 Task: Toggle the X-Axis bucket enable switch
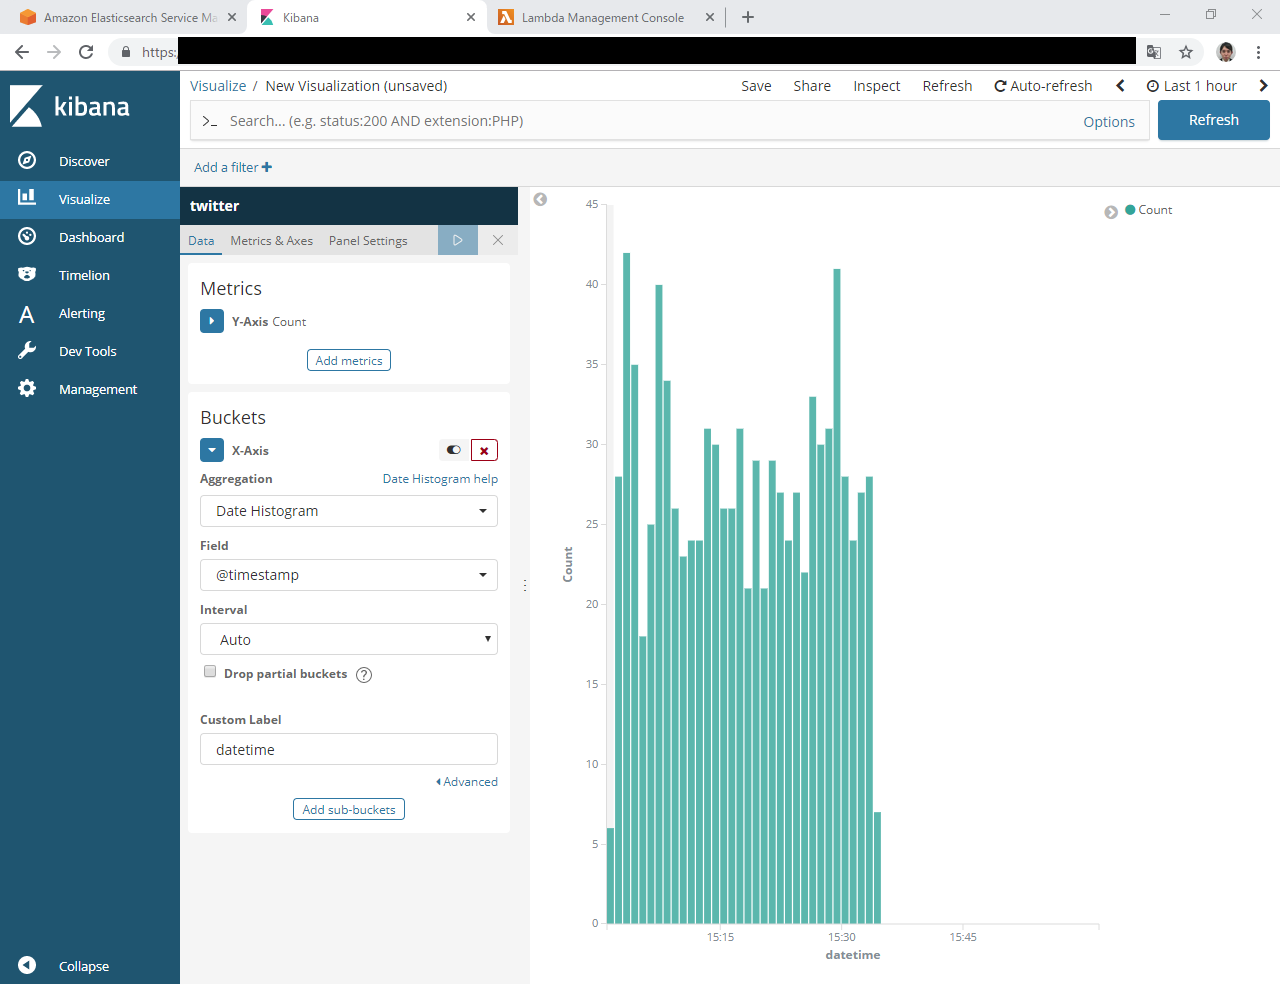pyautogui.click(x=454, y=451)
